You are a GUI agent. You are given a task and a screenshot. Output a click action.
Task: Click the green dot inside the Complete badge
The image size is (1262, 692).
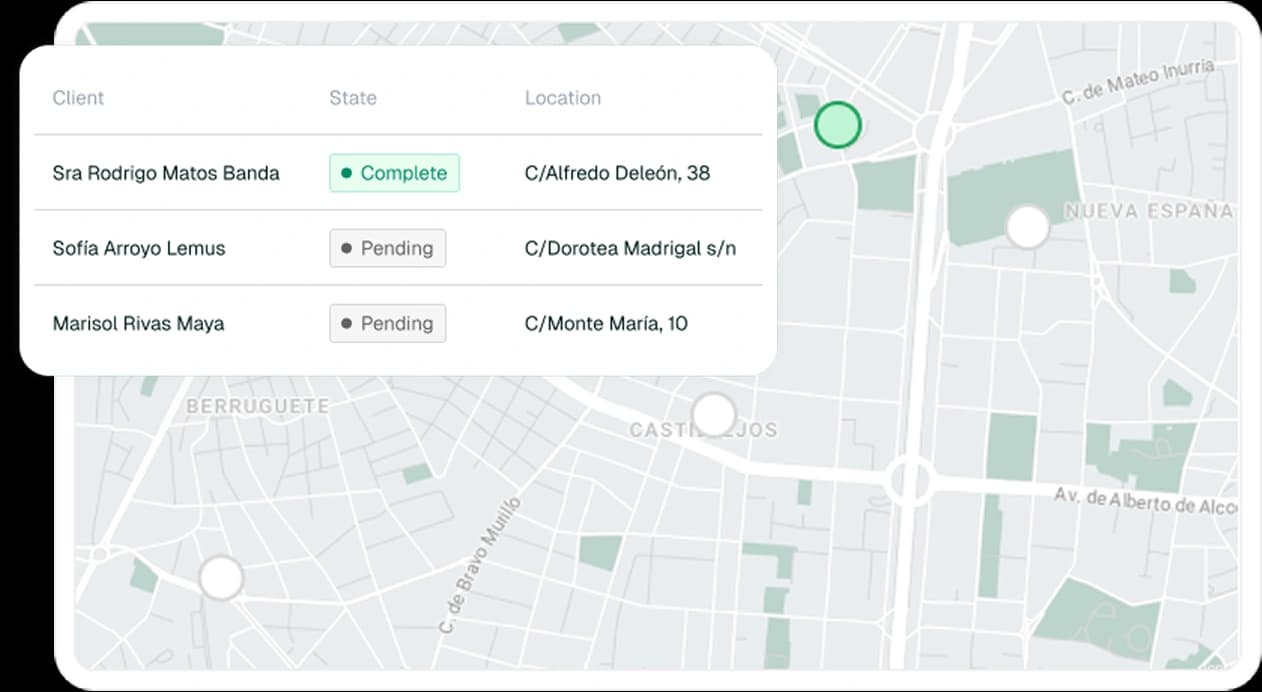click(x=345, y=173)
